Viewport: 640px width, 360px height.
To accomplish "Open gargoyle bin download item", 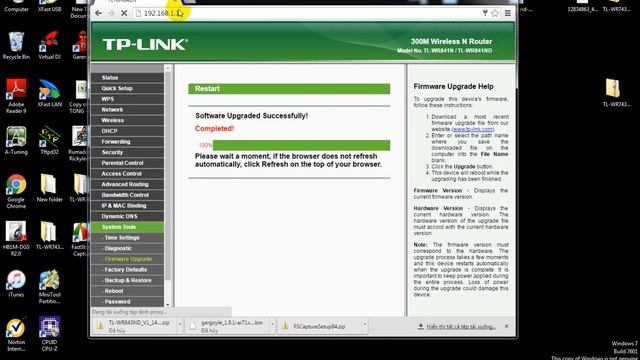I will pos(227,326).
